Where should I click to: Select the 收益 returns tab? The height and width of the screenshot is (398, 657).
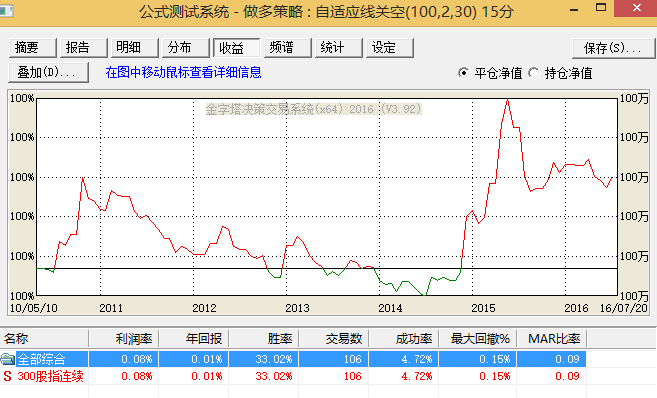click(x=237, y=48)
